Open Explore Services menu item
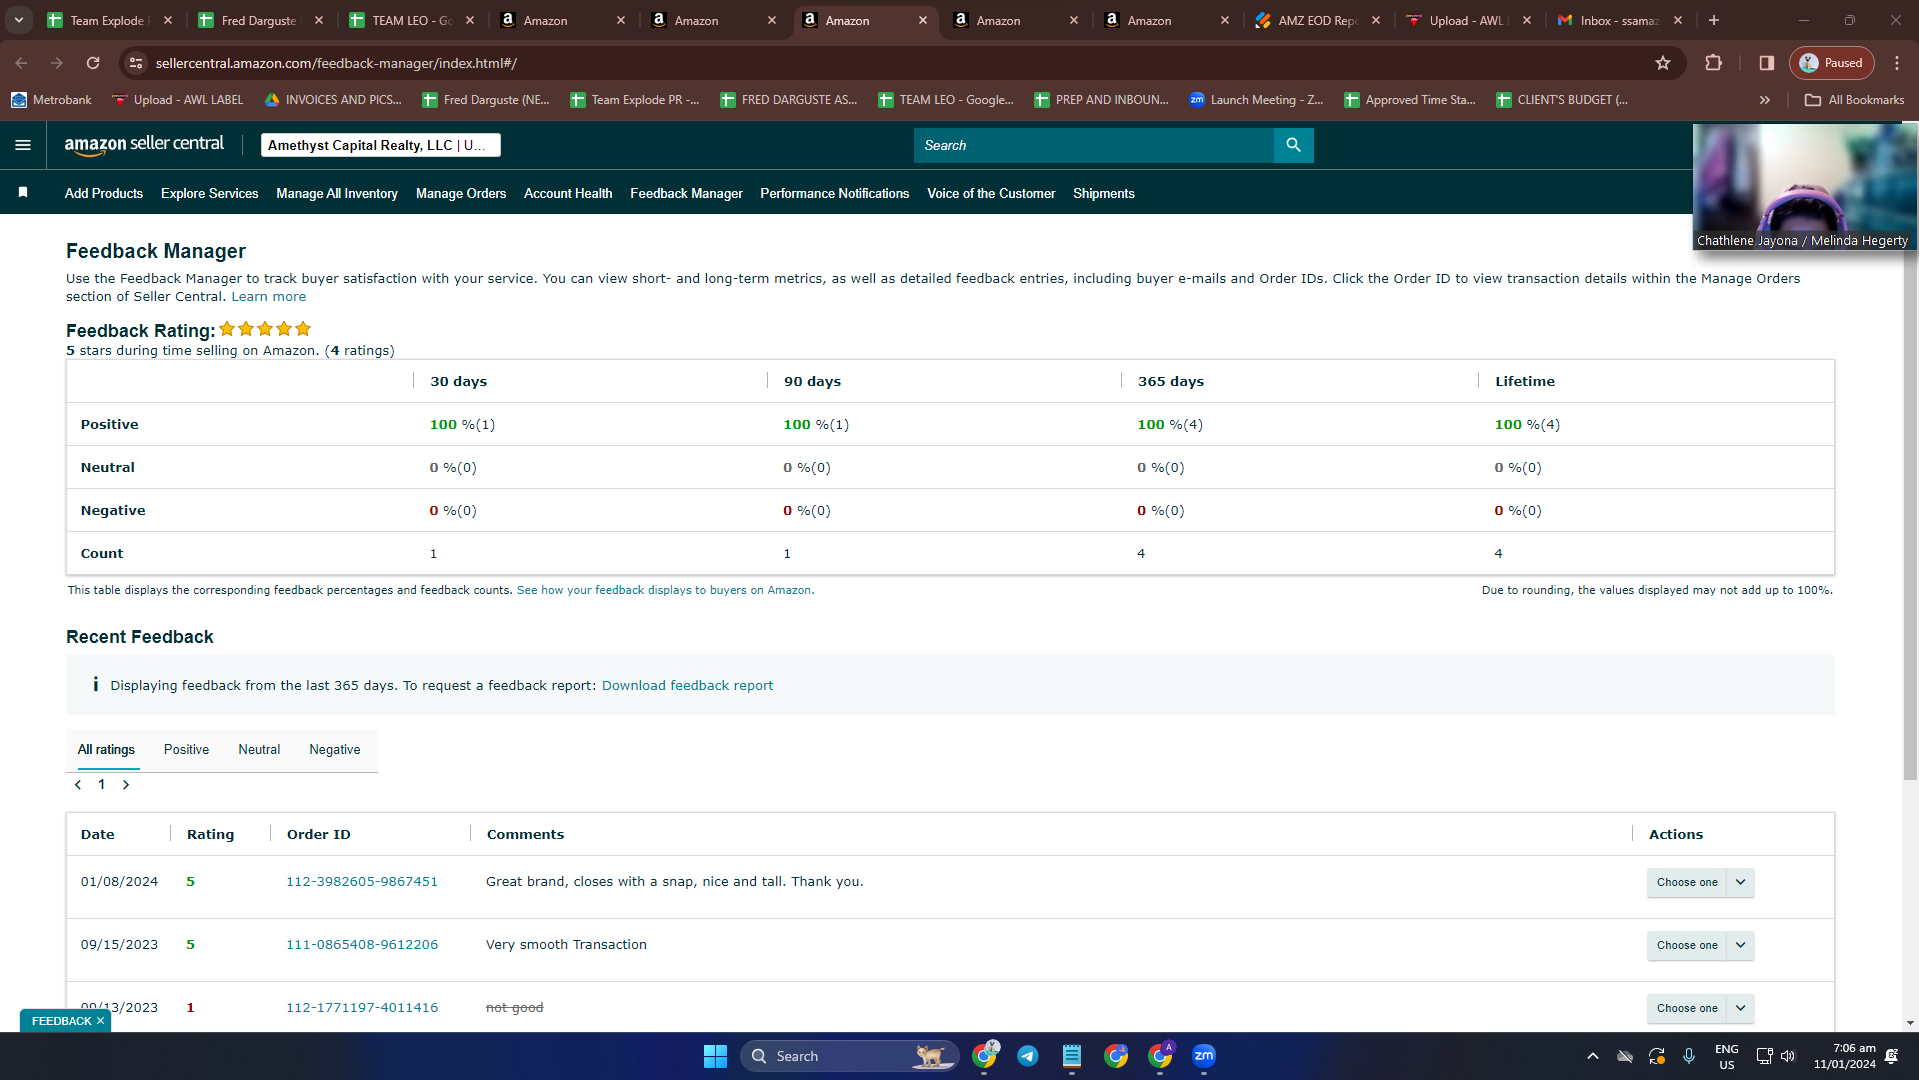 pyautogui.click(x=210, y=194)
